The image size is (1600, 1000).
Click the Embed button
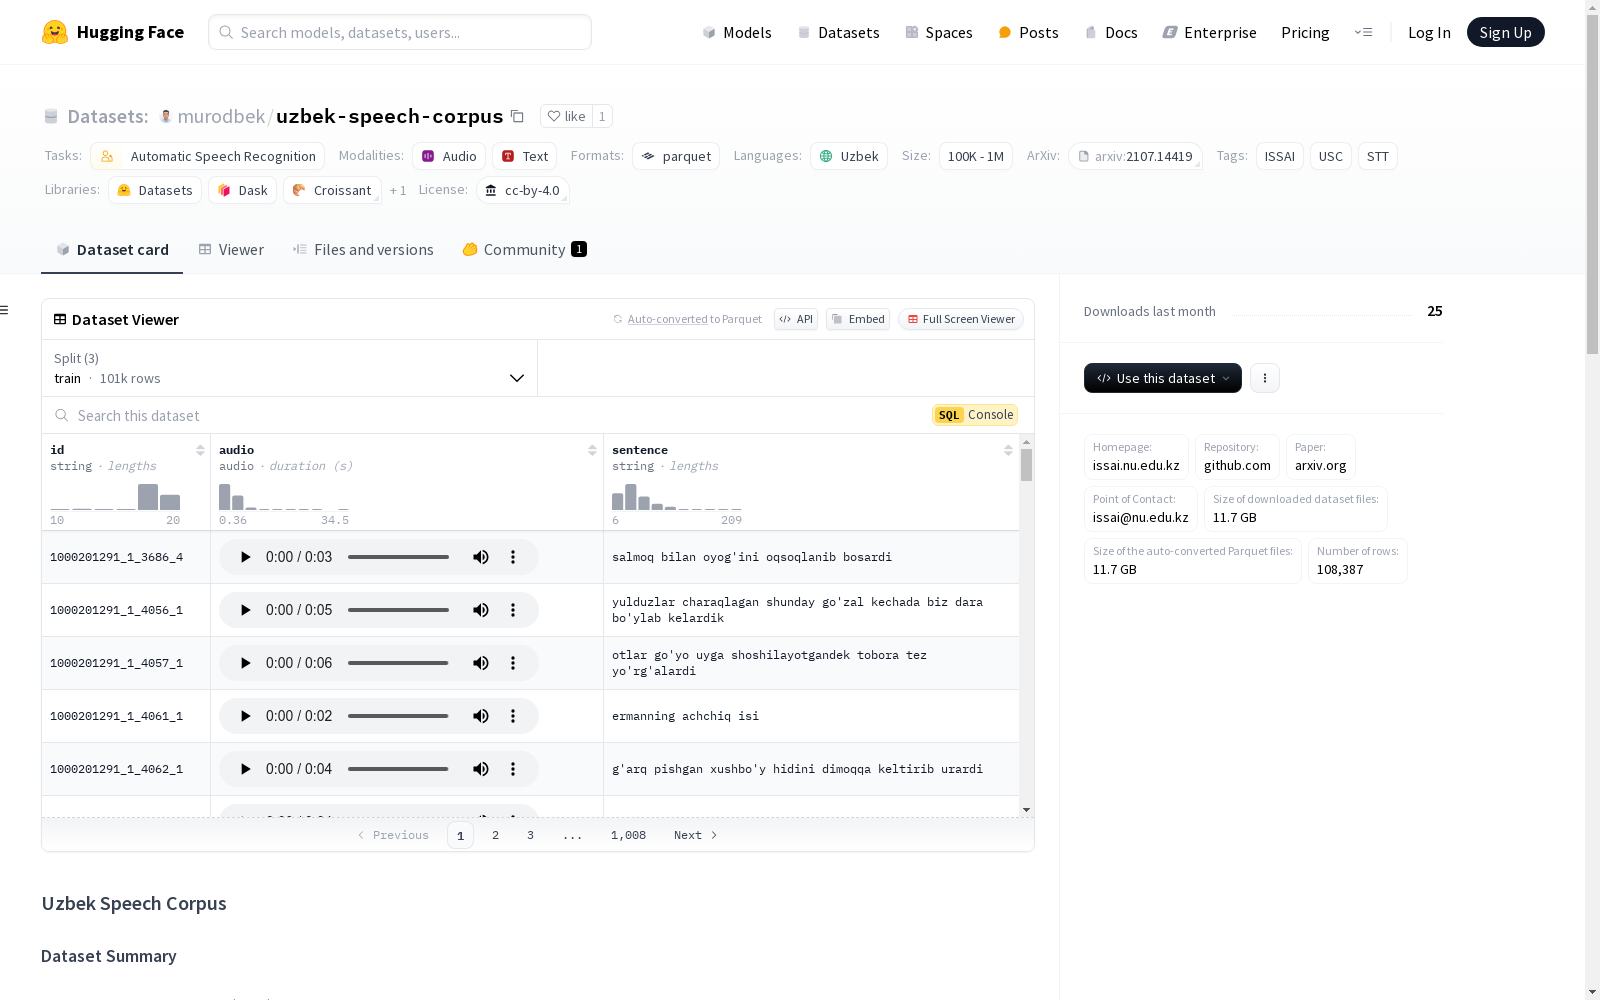click(x=858, y=319)
